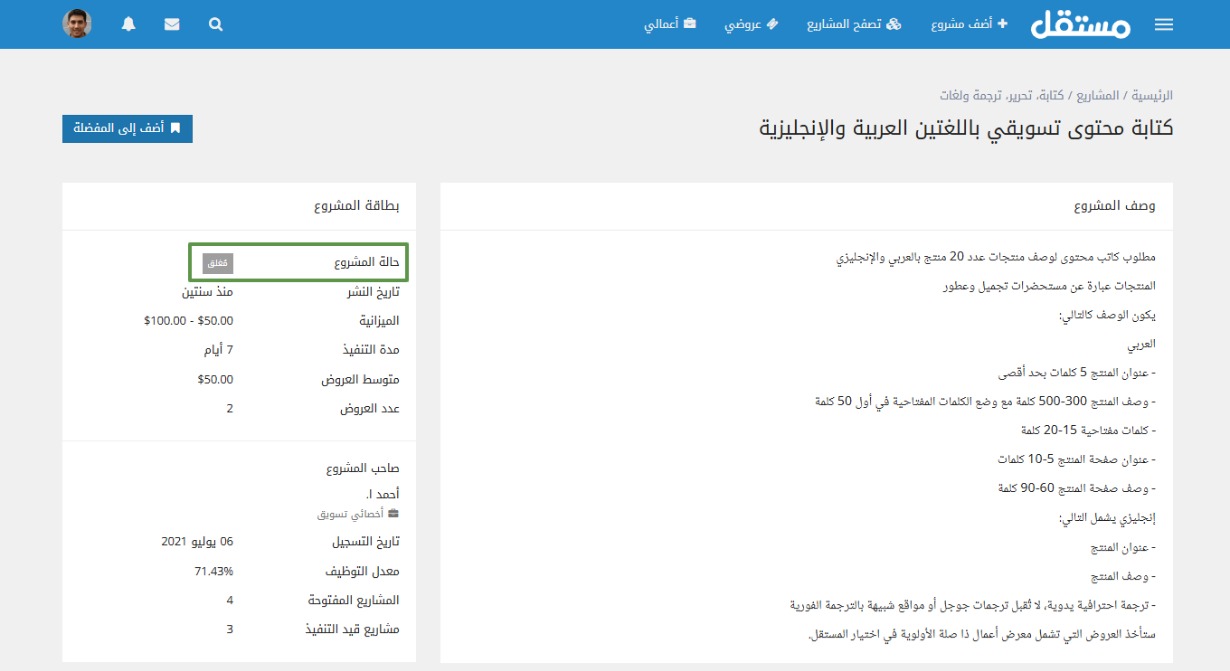Click the 06 يوليو 2021 registration date
Viewport: 1230px width, 671px height.
(197, 542)
